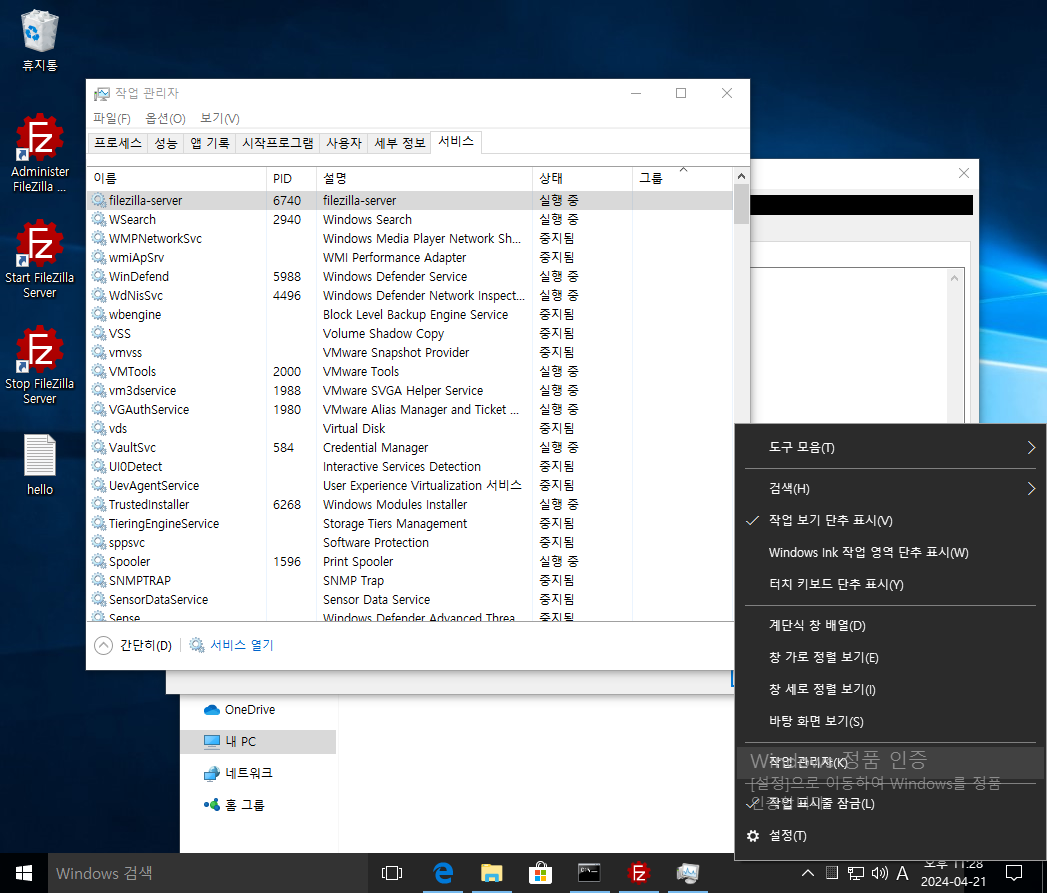Viewport: 1047px width, 893px height.
Task: Click the gear icon beside 서비스 열기
Action: tap(197, 645)
